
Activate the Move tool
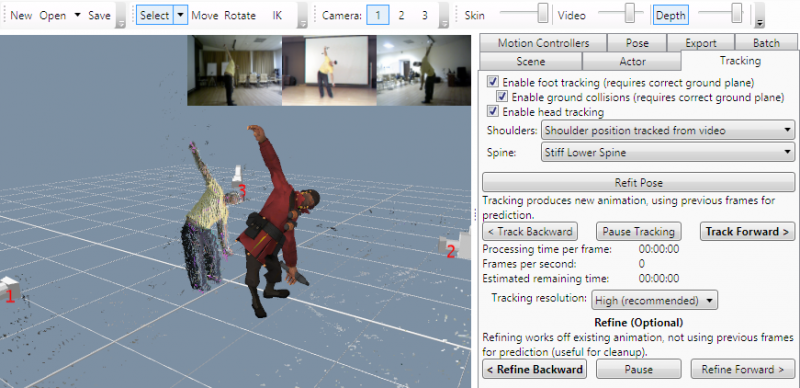[x=205, y=15]
